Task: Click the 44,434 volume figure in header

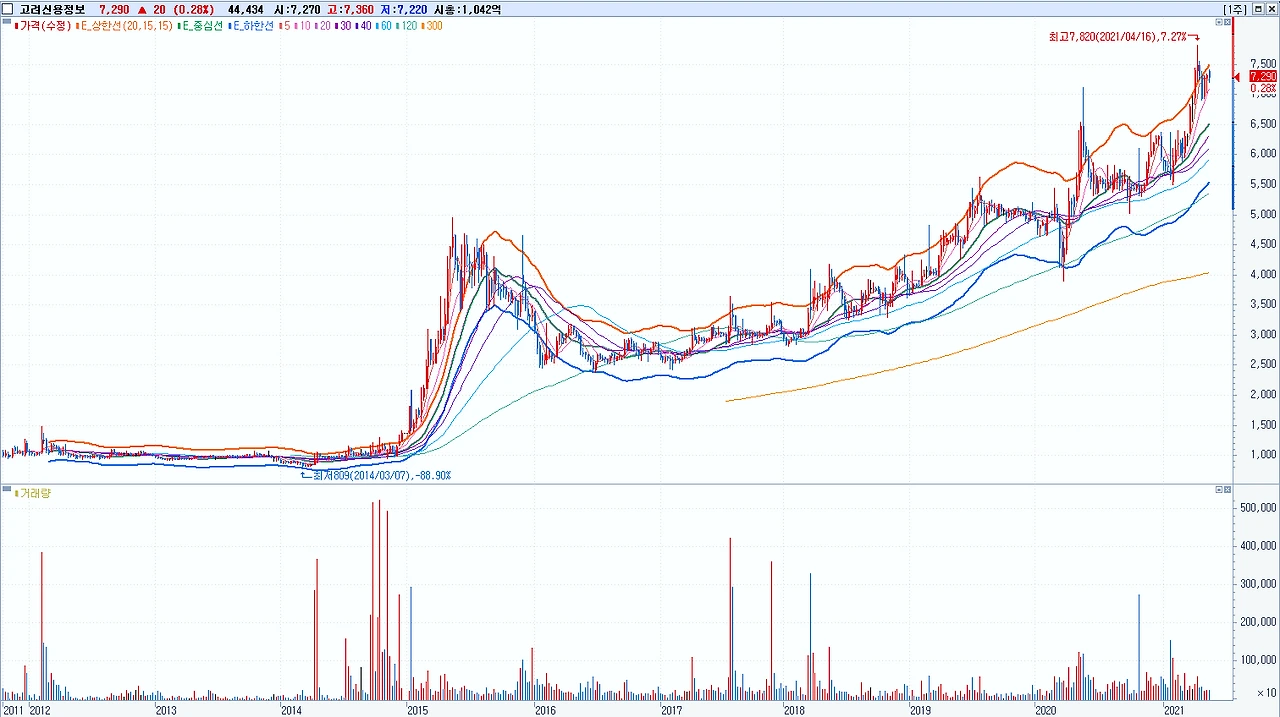Action: pyautogui.click(x=247, y=9)
